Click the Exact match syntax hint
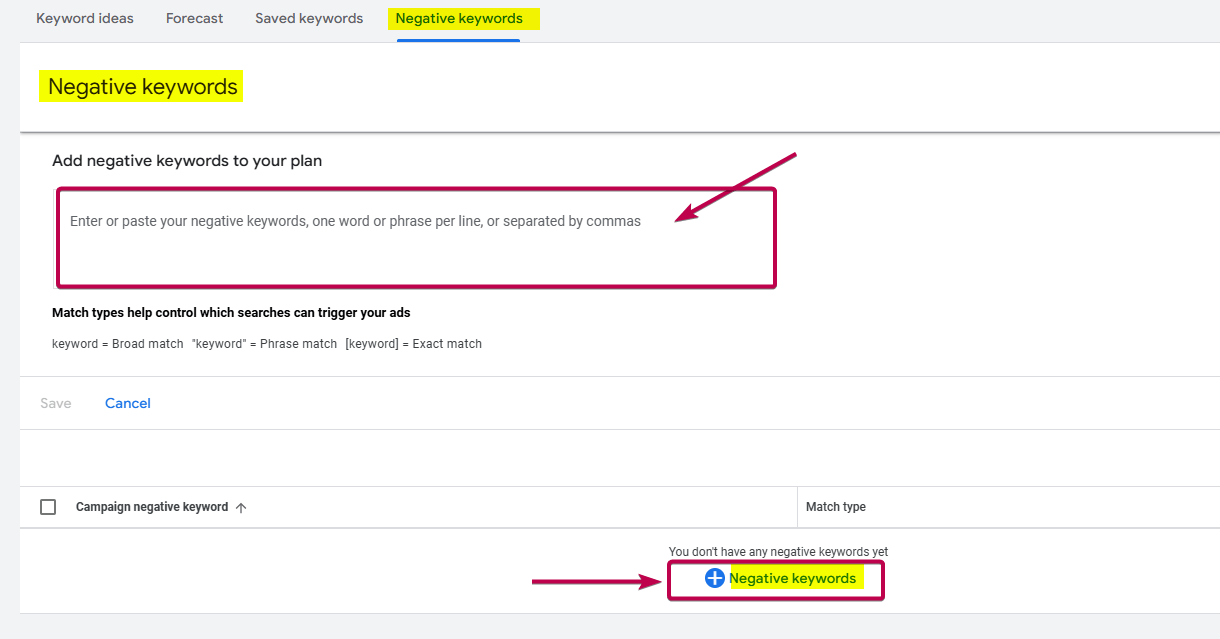The image size is (1220, 639). [x=413, y=344]
